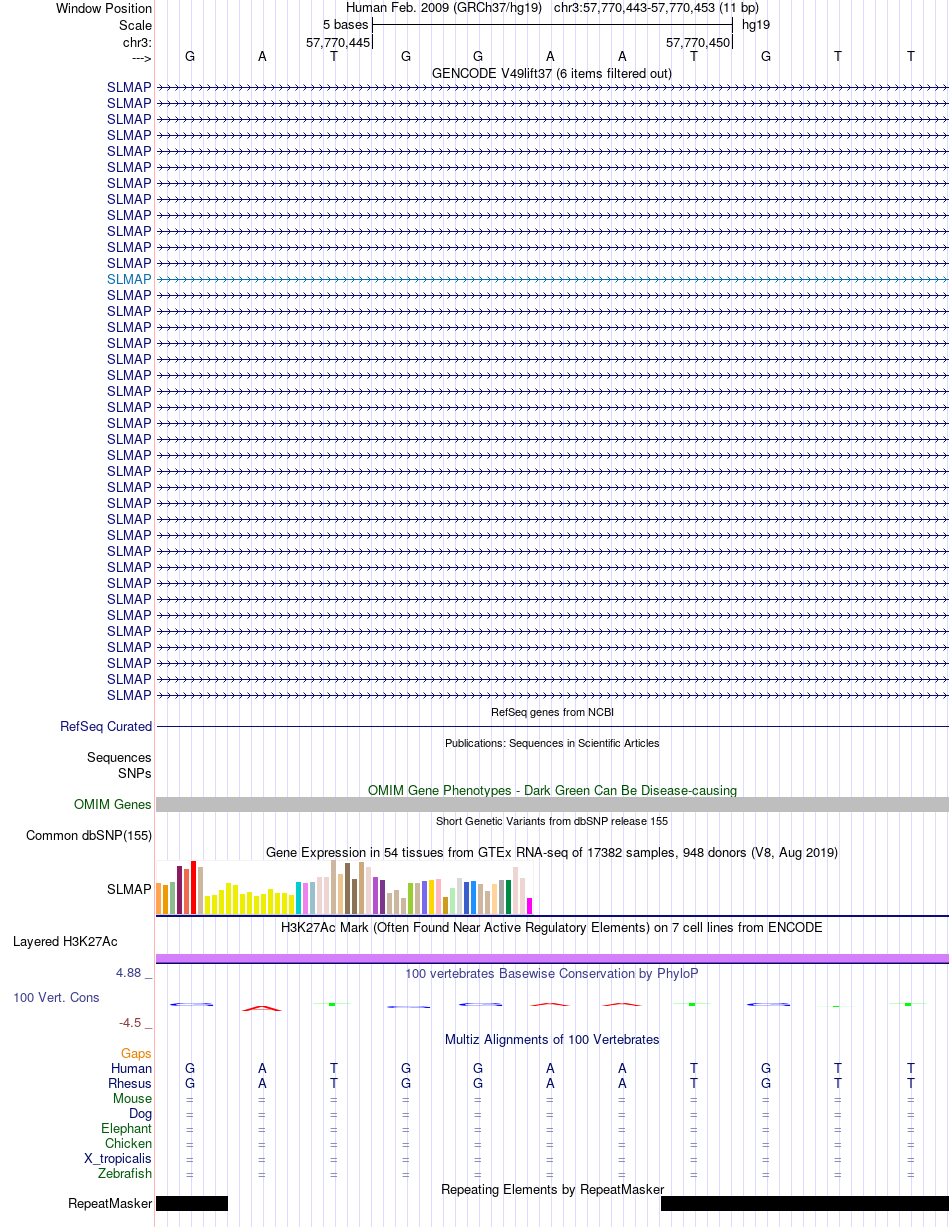
Task: Select the Human alignment row label
Action: [x=132, y=1068]
